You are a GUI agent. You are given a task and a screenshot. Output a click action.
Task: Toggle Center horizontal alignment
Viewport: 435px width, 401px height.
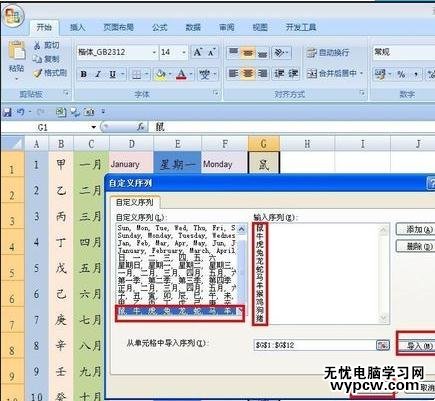[x=248, y=73]
